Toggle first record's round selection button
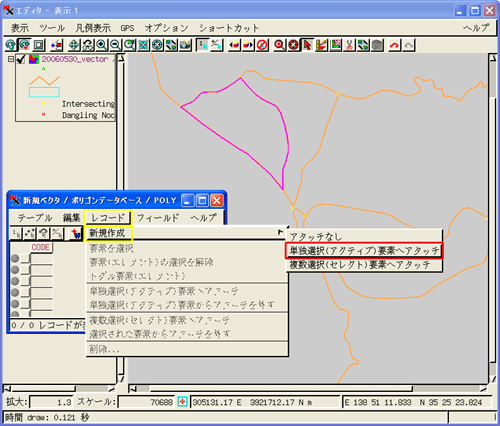The image size is (500, 426). tap(15, 259)
